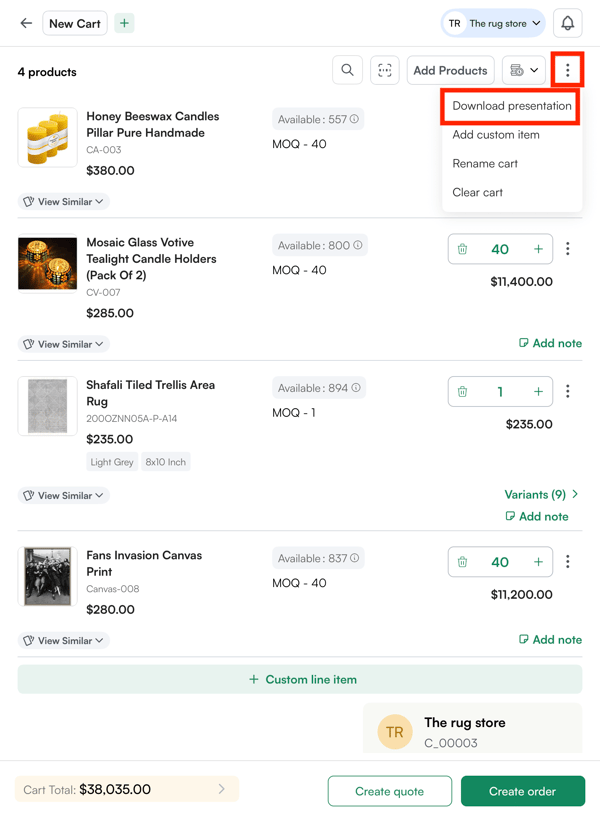Click green plus to add new cart
Image resolution: width=600 pixels, height=821 pixels.
tap(124, 23)
